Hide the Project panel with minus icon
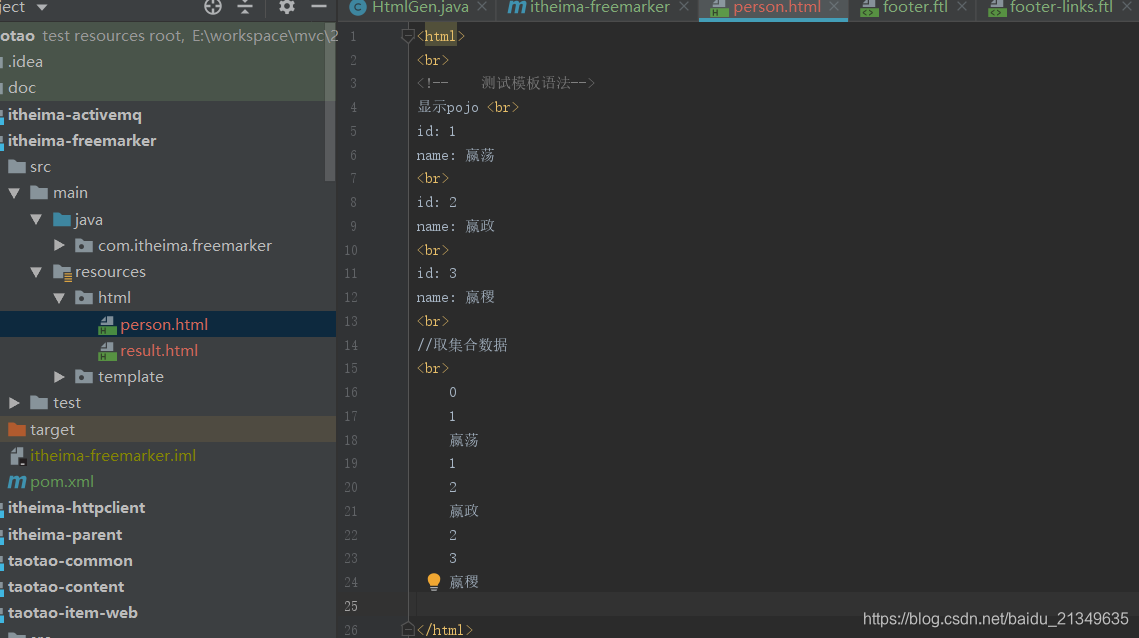This screenshot has height=638, width=1139. click(319, 7)
